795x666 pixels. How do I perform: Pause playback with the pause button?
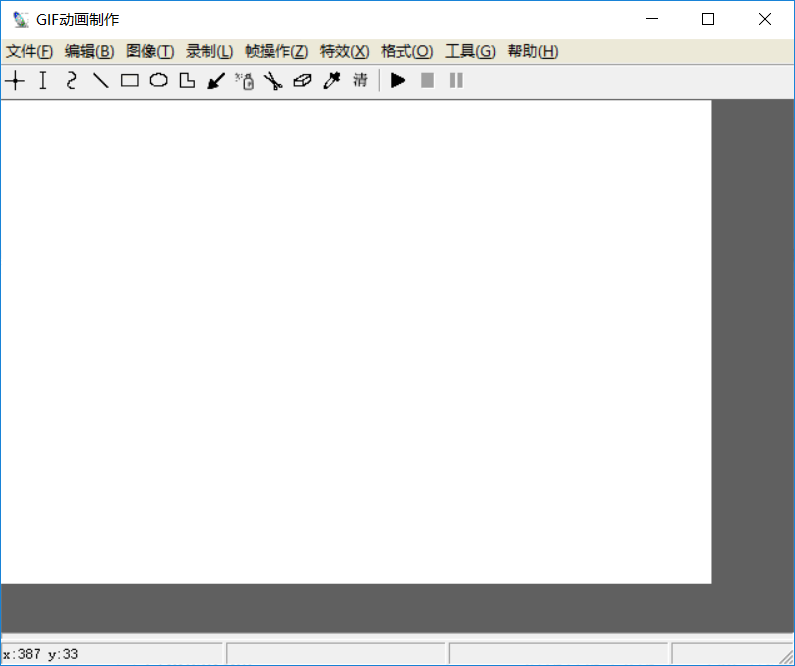(456, 81)
